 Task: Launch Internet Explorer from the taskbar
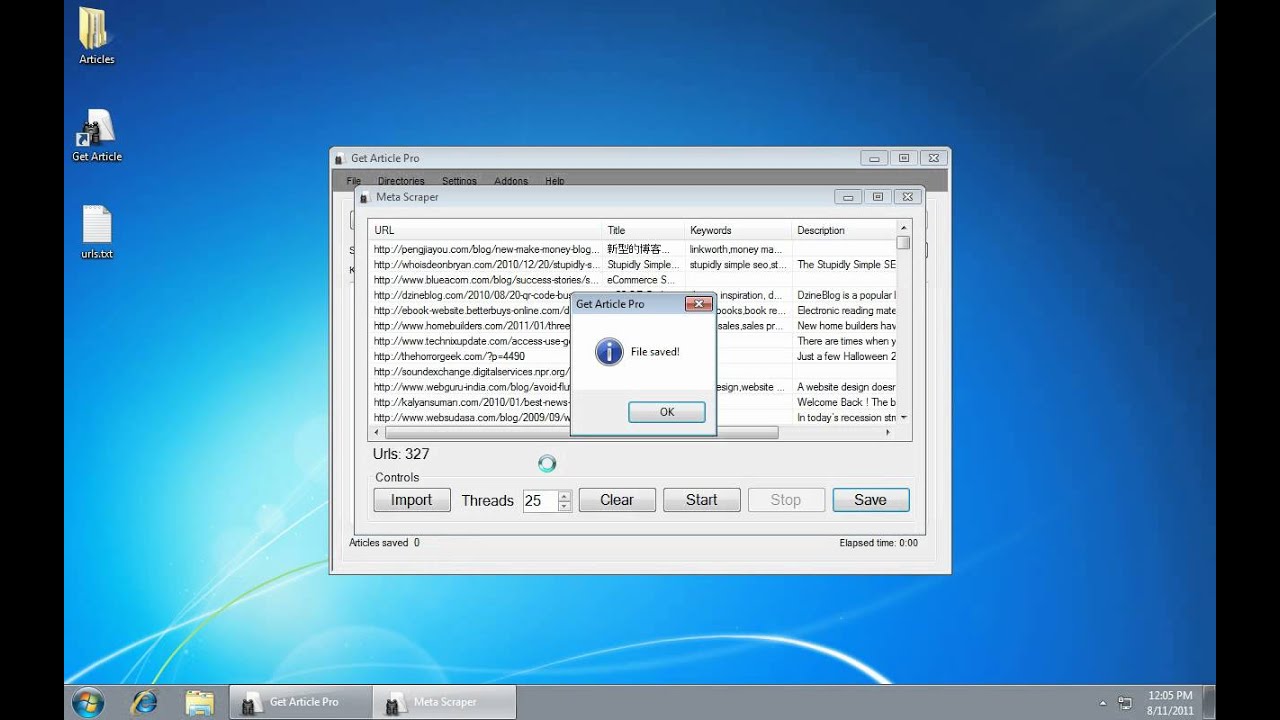pyautogui.click(x=143, y=702)
